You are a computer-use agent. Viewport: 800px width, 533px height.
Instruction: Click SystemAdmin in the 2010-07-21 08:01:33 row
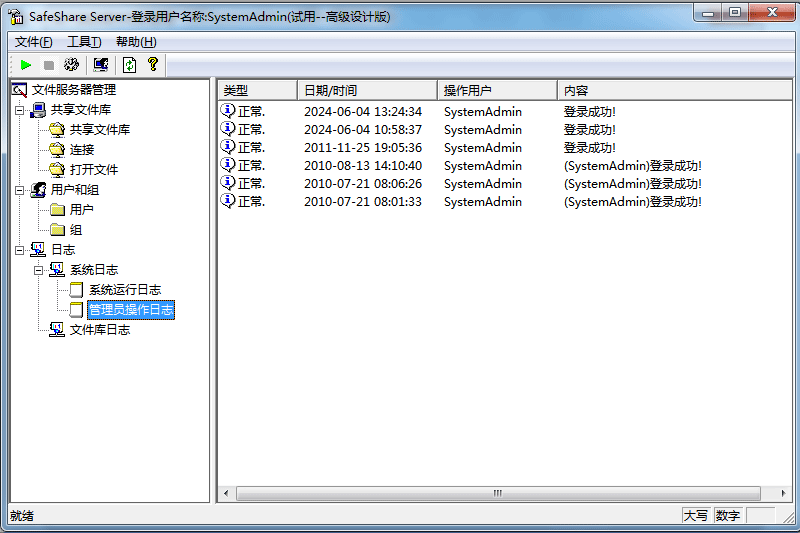pos(483,202)
